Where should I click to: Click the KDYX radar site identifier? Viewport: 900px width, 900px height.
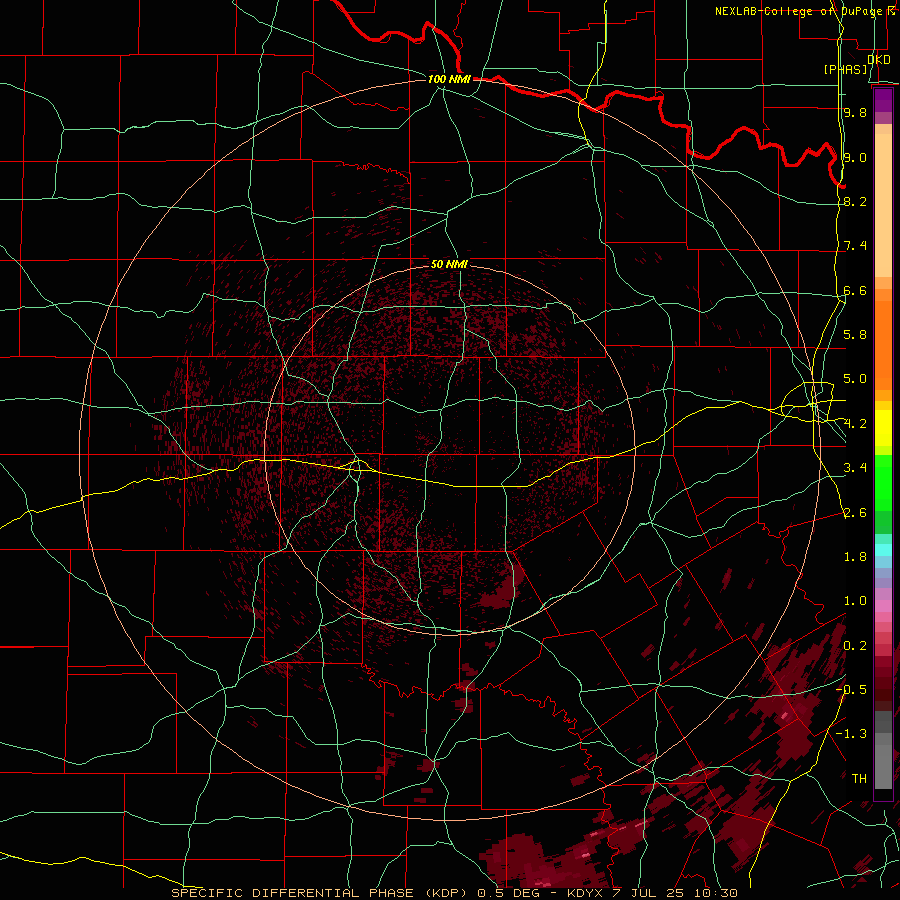click(587, 893)
